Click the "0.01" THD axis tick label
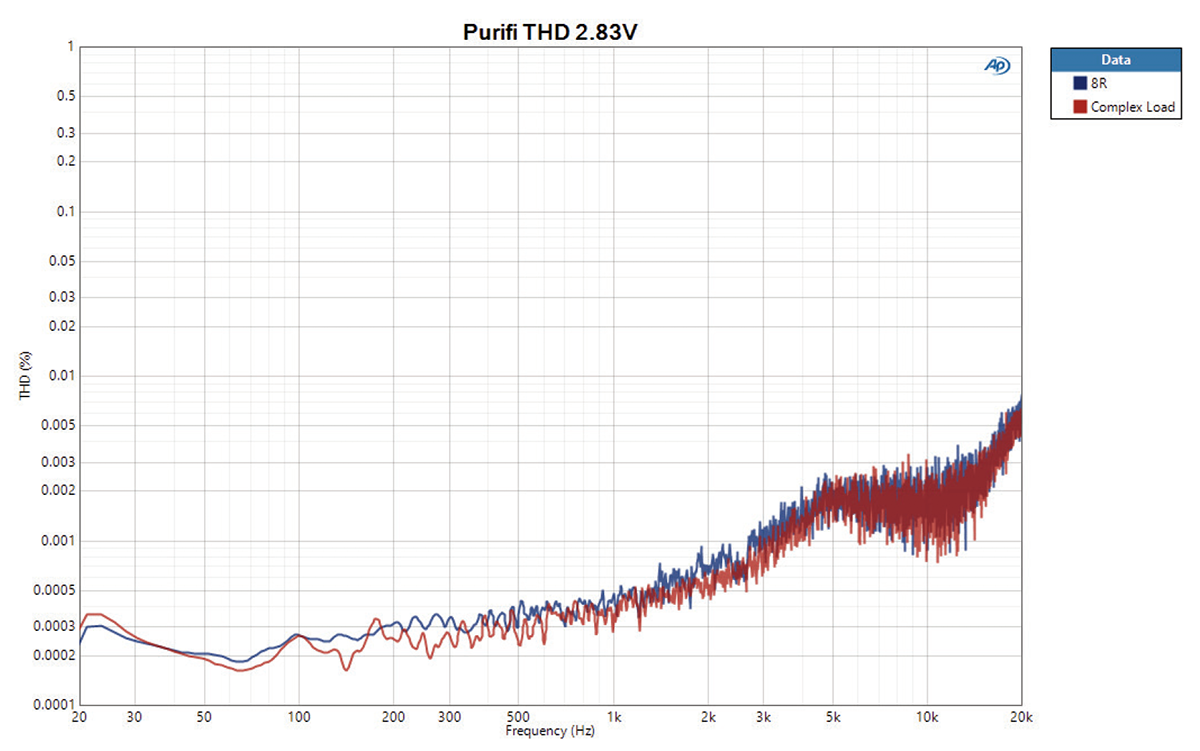This screenshot has height=751, width=1200. tap(63, 376)
